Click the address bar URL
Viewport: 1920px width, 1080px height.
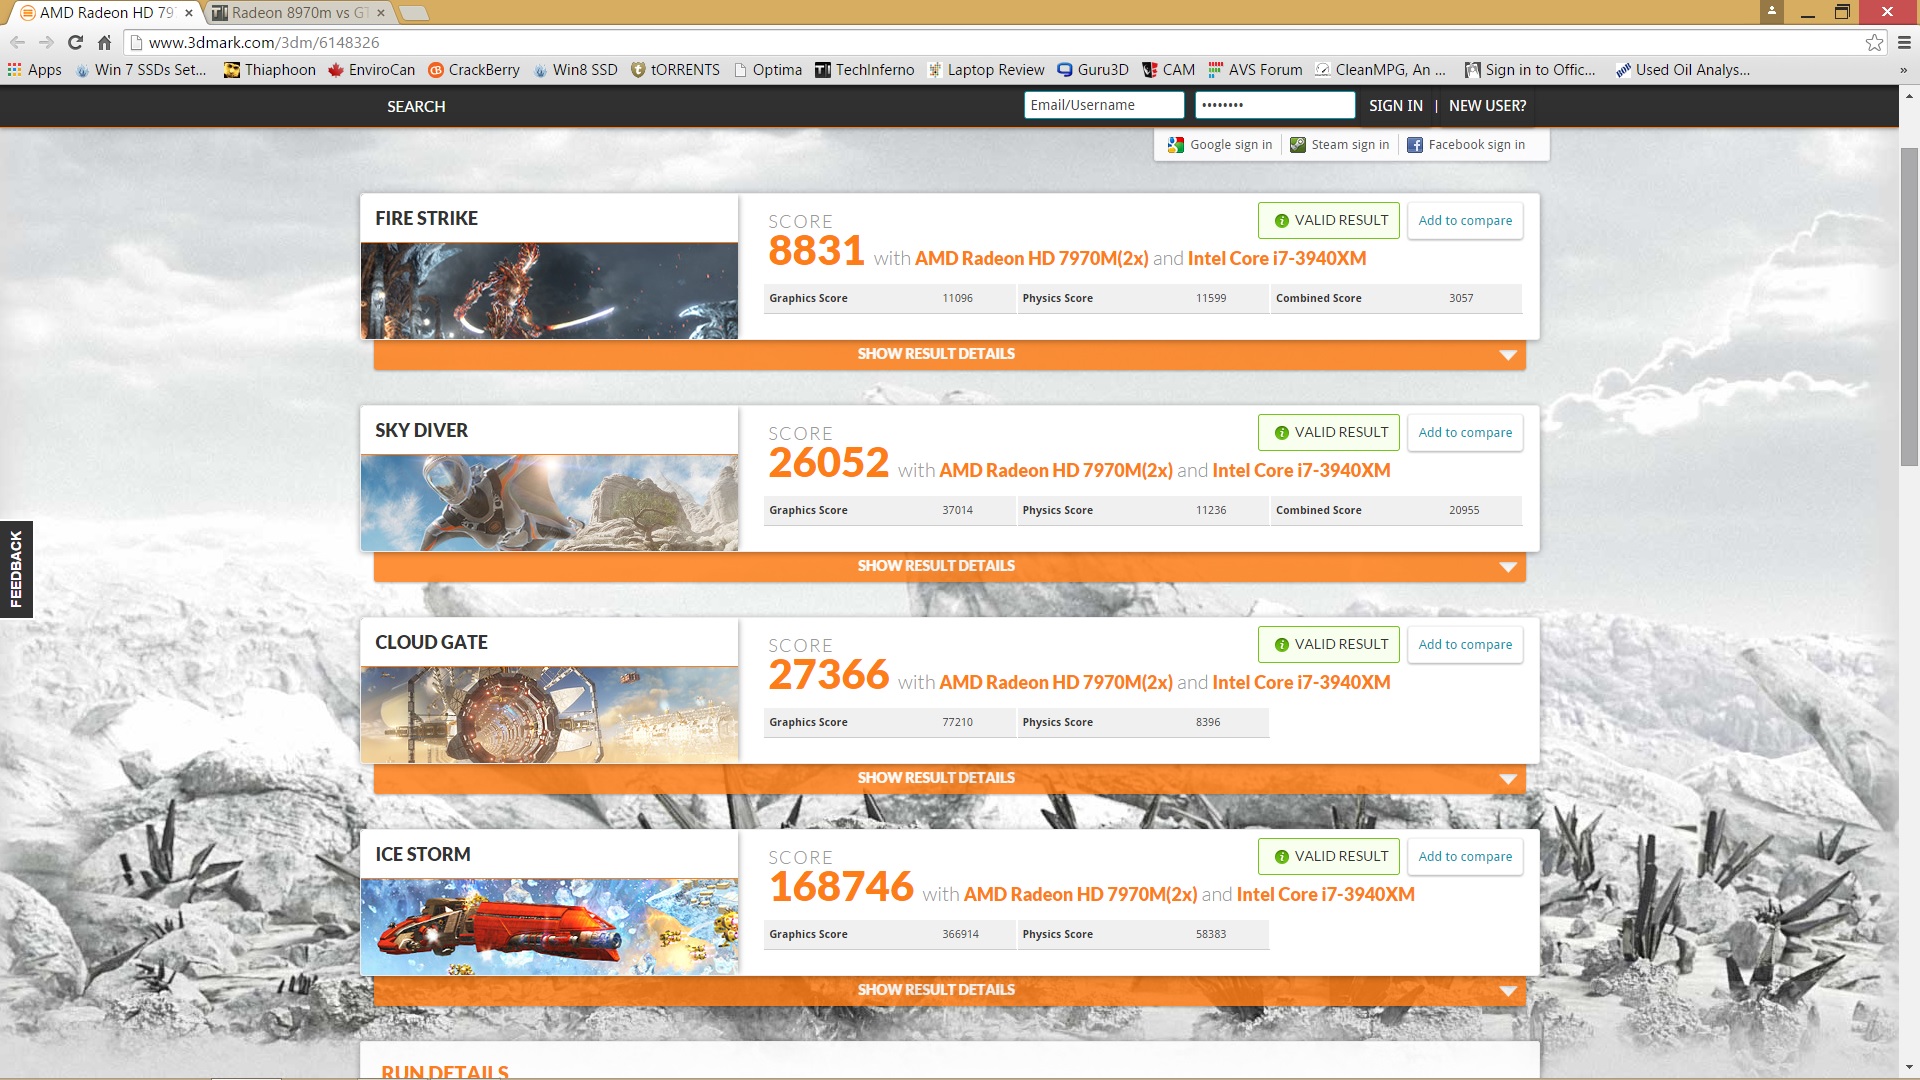[264, 42]
